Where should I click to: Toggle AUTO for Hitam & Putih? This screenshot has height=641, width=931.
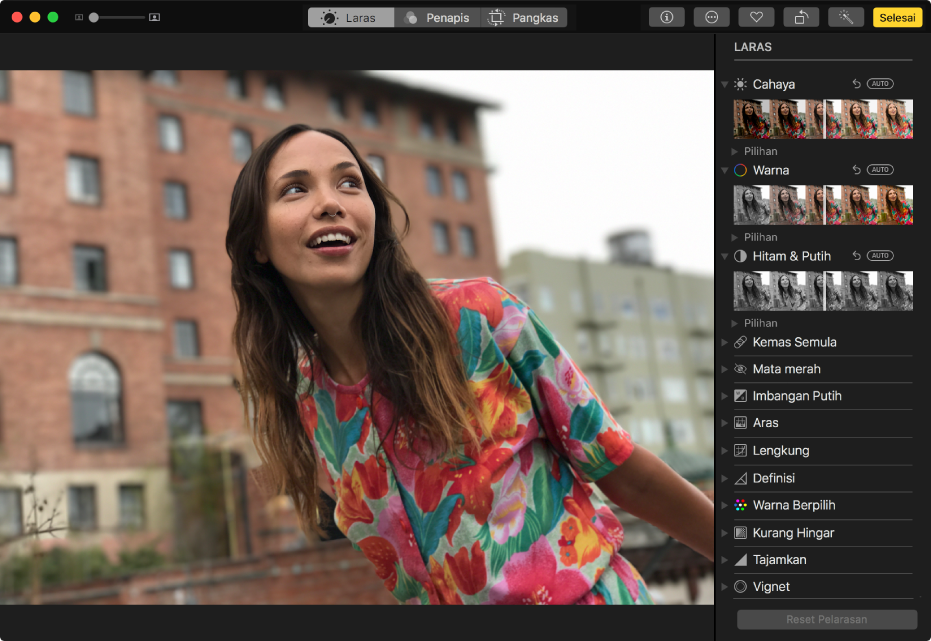880,256
